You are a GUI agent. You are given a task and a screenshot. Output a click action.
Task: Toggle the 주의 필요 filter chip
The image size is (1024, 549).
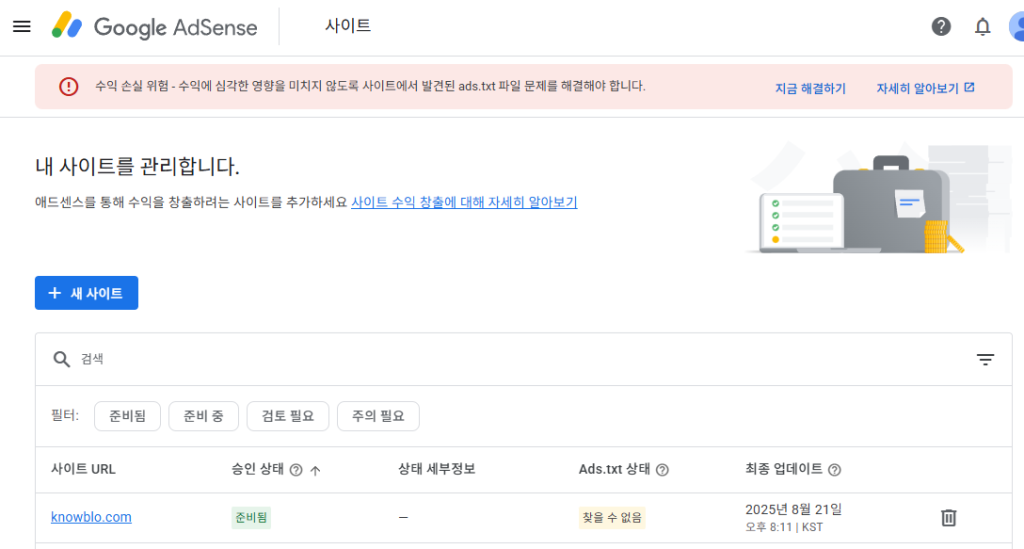(378, 416)
